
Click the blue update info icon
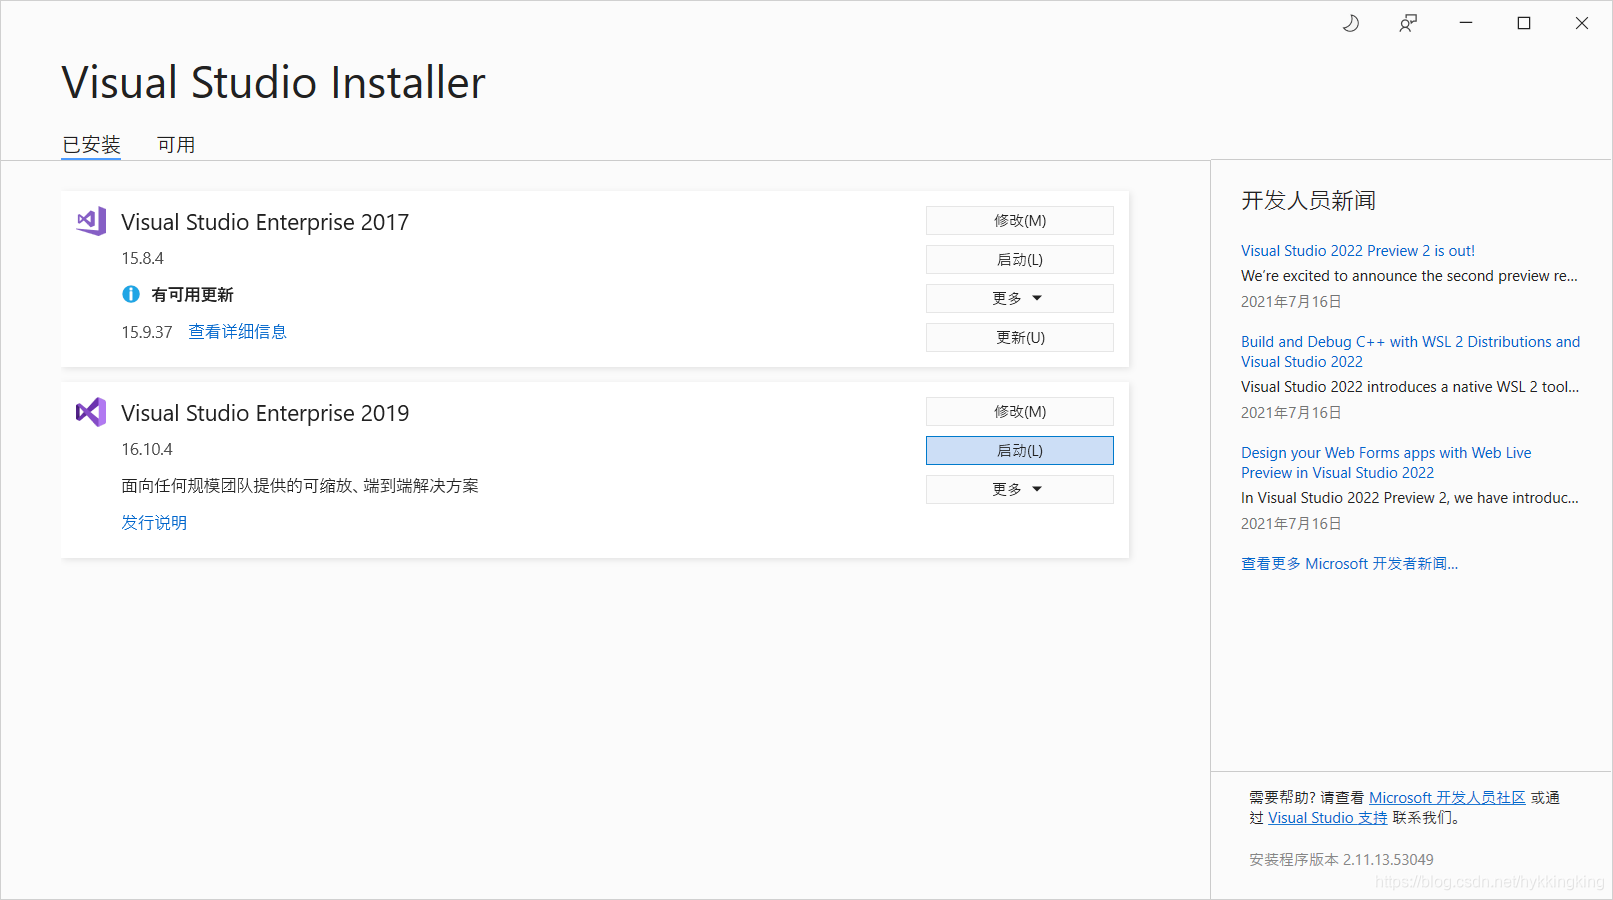[x=131, y=294]
